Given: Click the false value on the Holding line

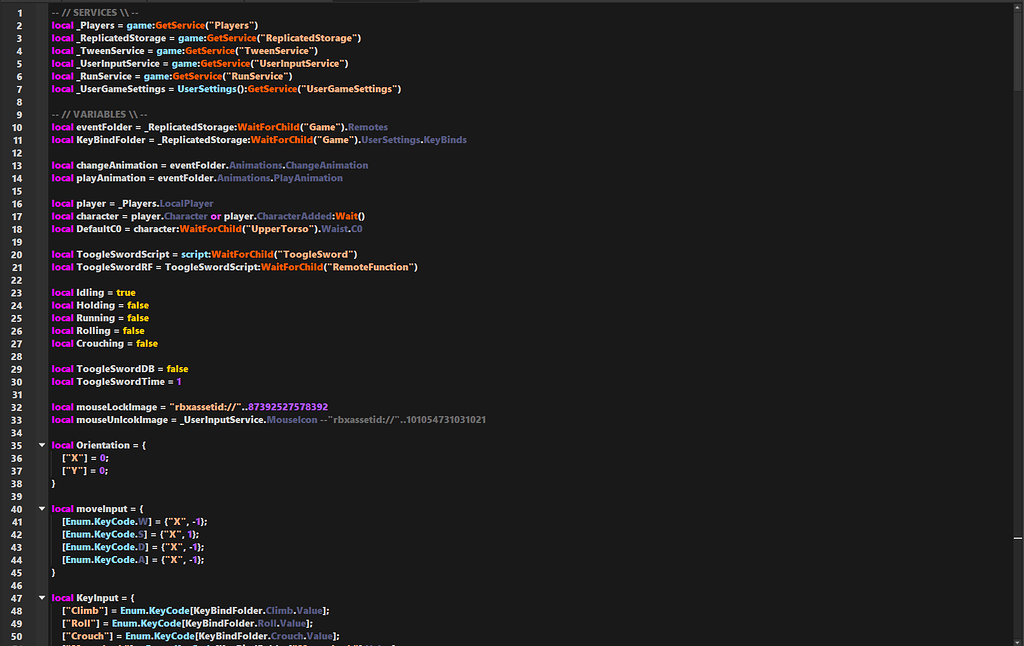Looking at the screenshot, I should pos(137,305).
